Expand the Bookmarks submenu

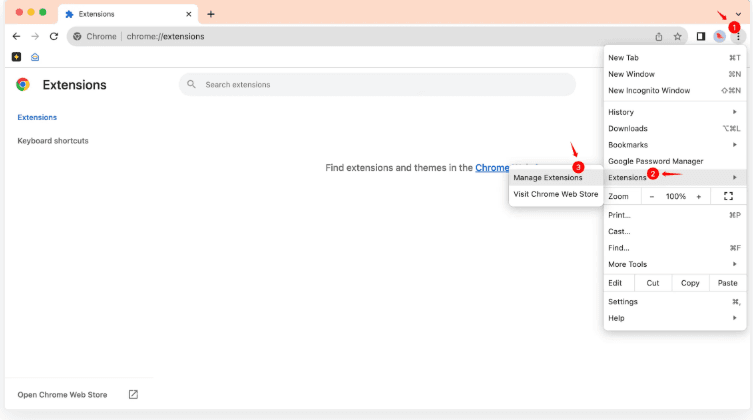[x=675, y=145]
